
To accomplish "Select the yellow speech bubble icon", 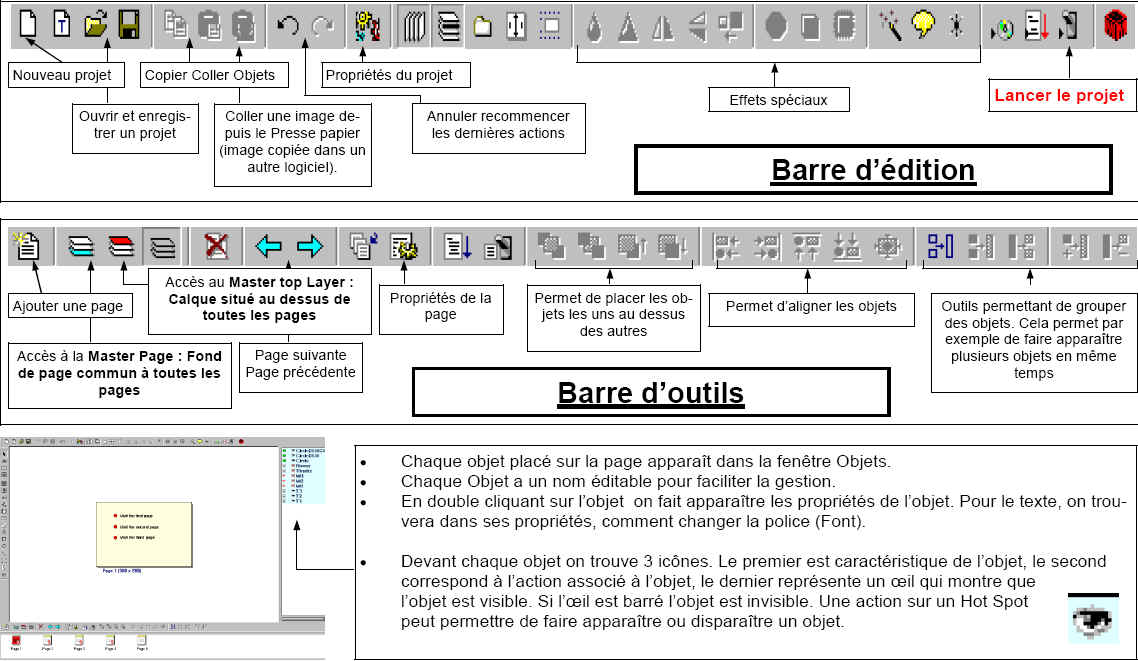I will (923, 25).
